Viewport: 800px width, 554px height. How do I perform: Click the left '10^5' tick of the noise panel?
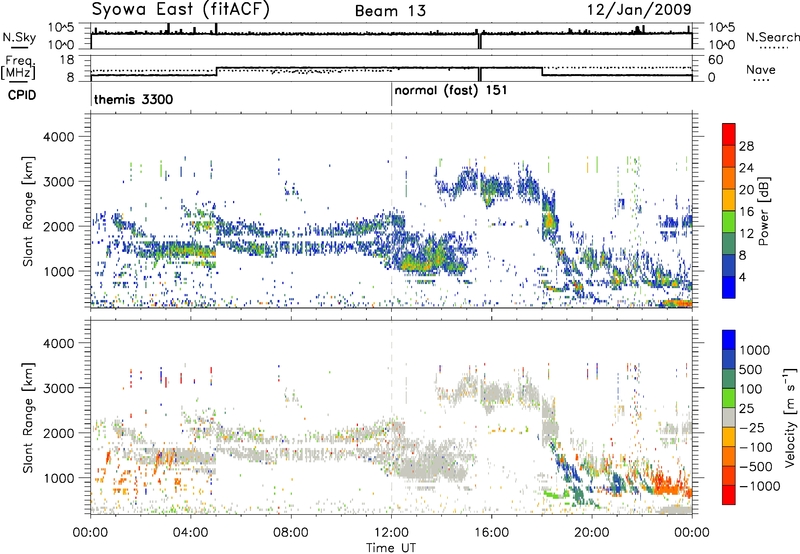click(61, 28)
